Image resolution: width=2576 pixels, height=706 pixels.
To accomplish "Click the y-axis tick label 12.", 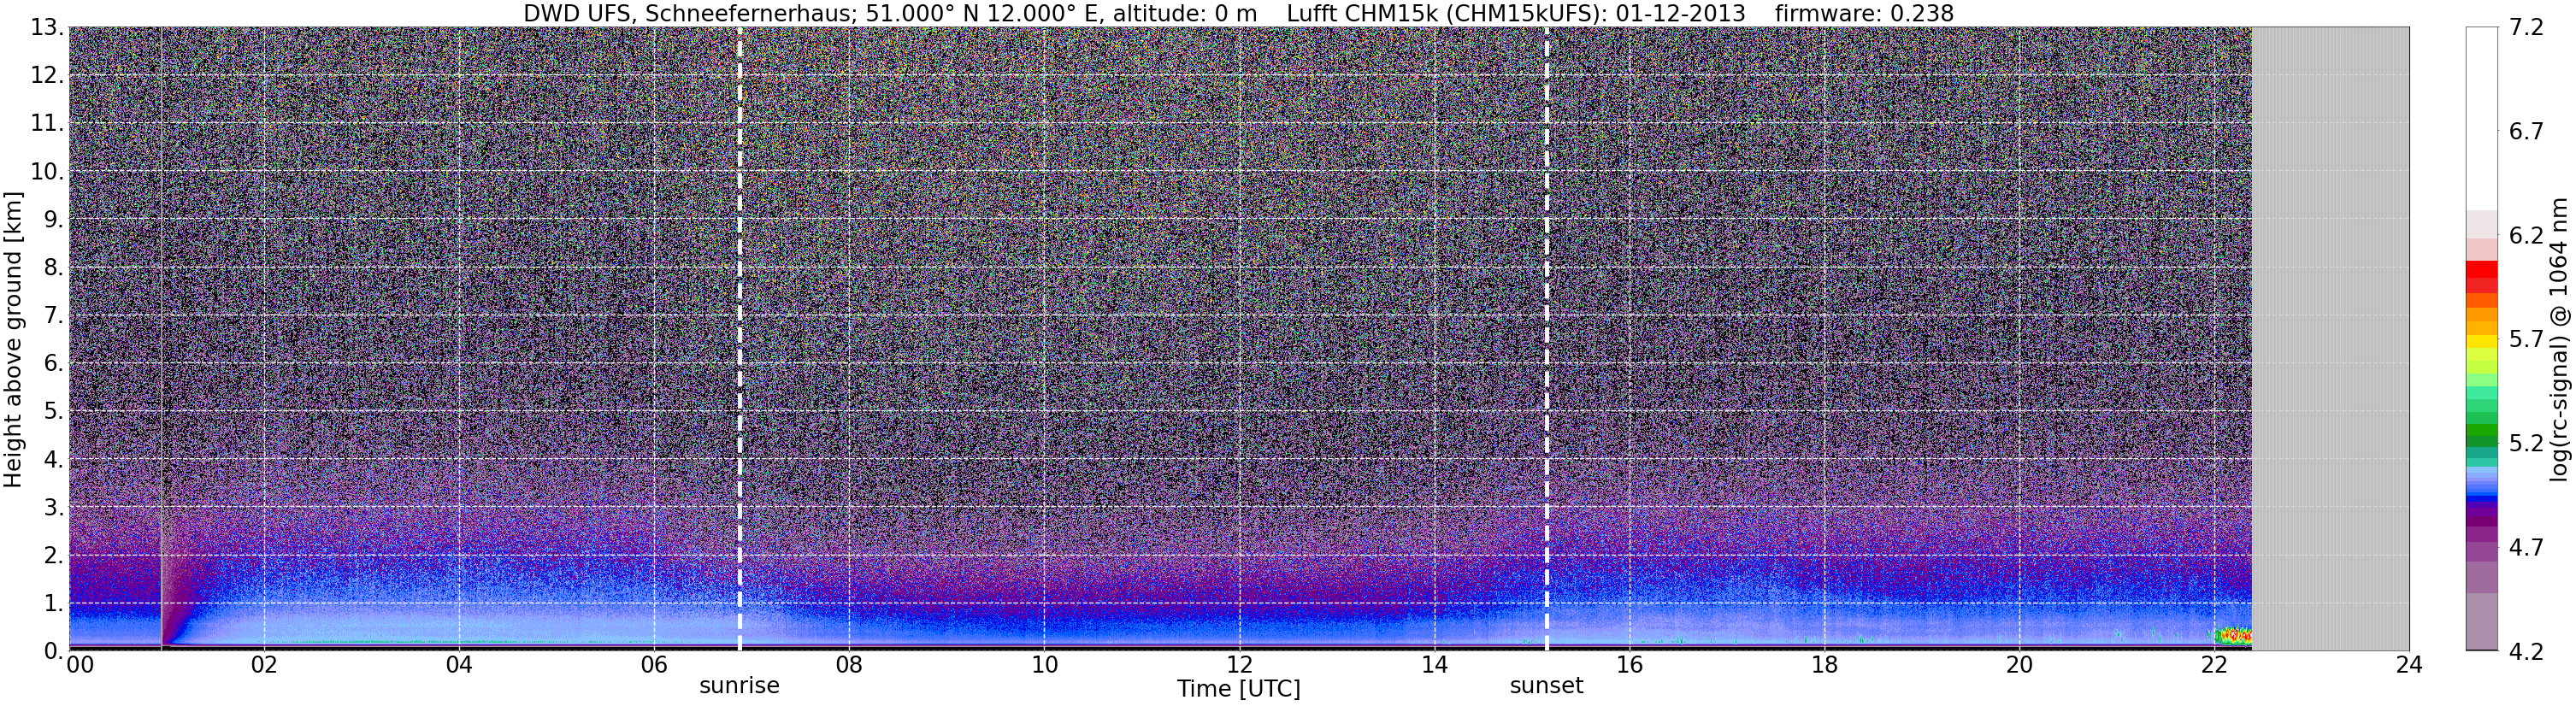I will (47, 76).
